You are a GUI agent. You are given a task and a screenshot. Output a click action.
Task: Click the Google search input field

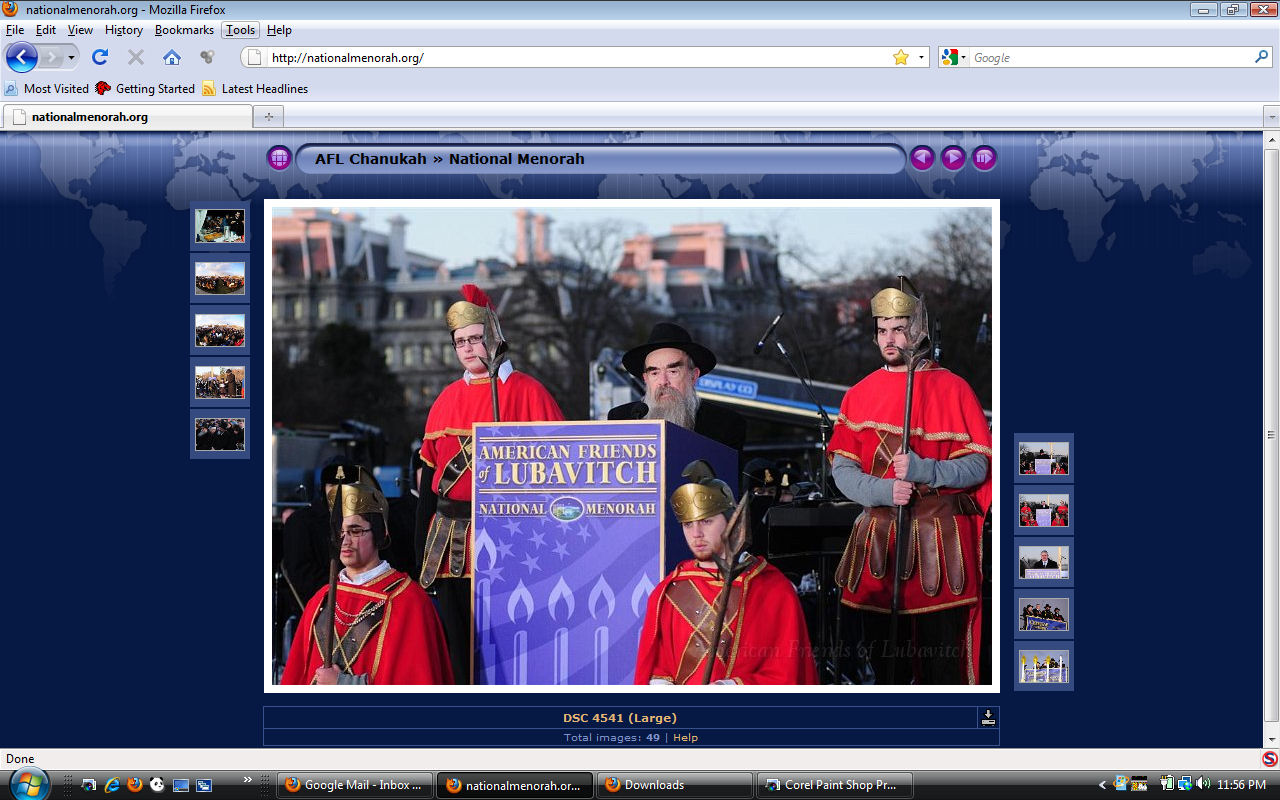[1110, 57]
